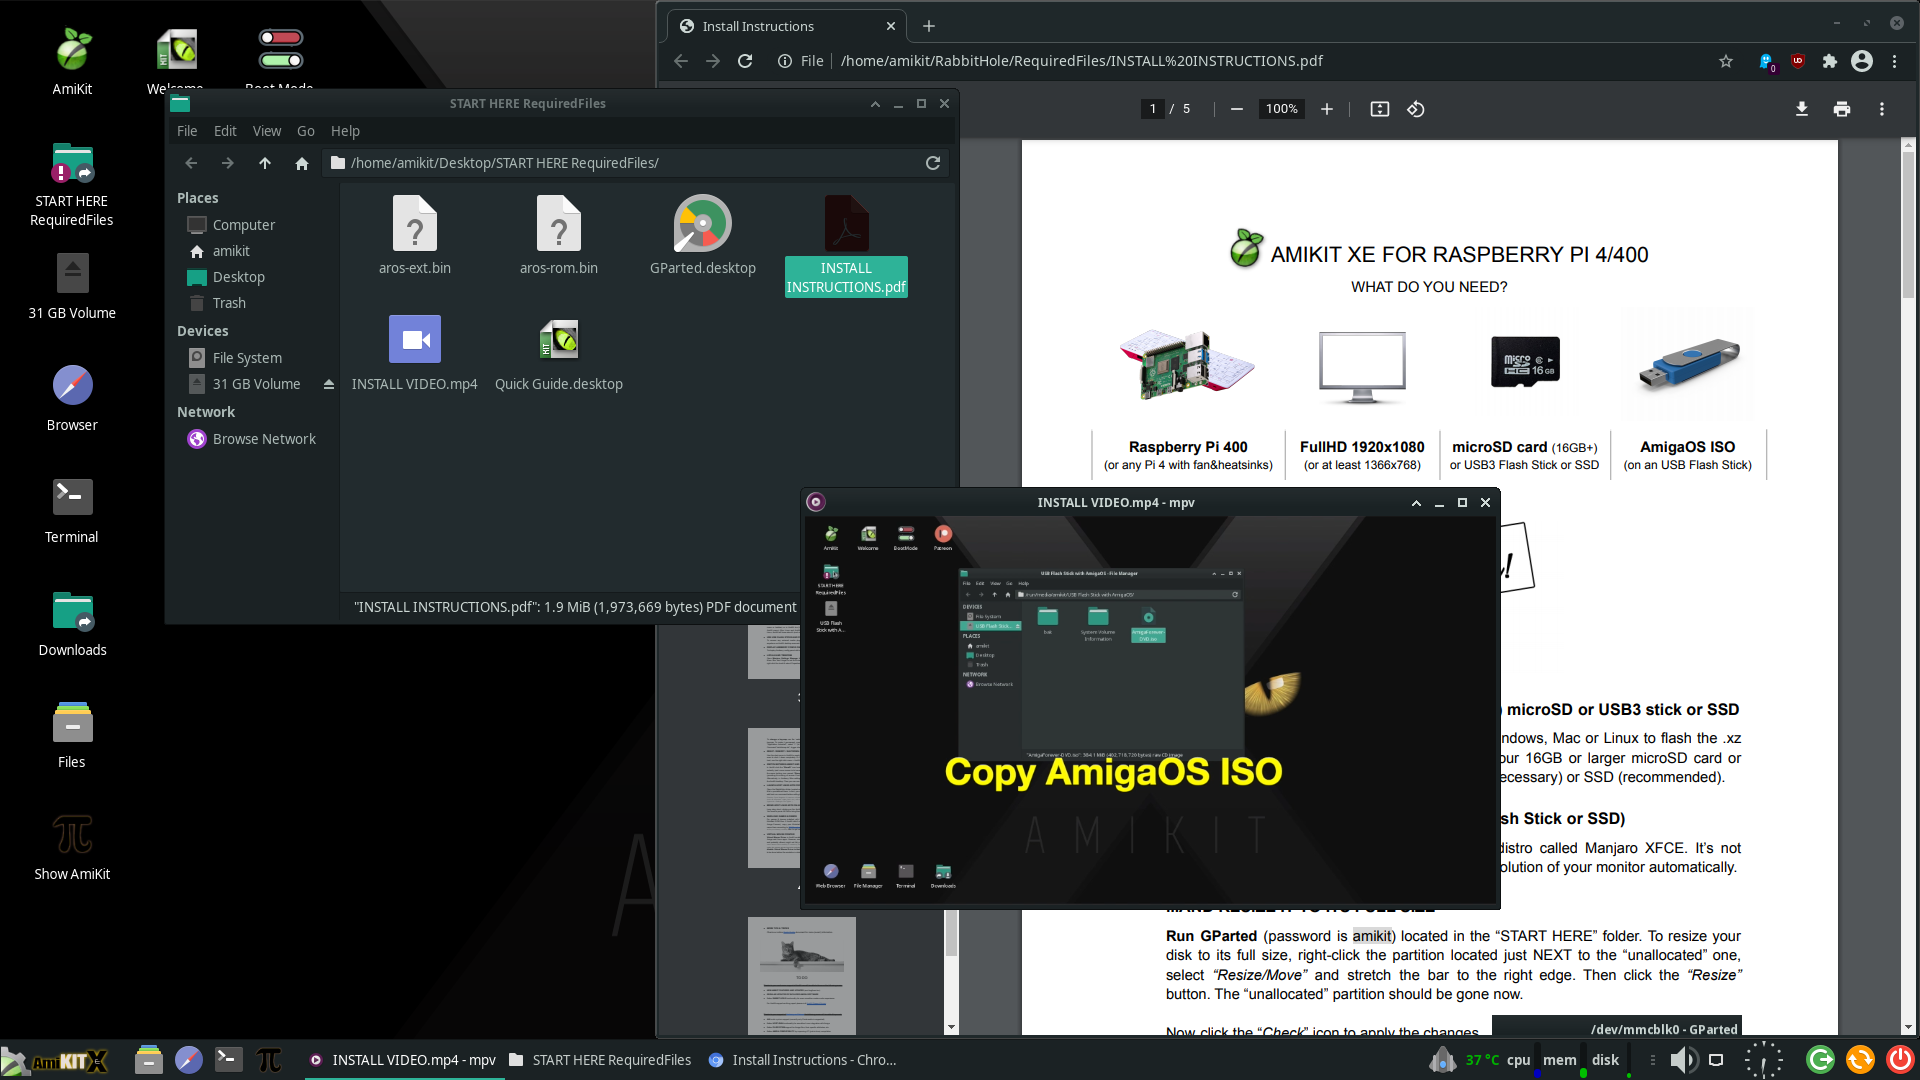Eject the 31 GB Volume
This screenshot has height=1080, width=1920.
[328, 384]
